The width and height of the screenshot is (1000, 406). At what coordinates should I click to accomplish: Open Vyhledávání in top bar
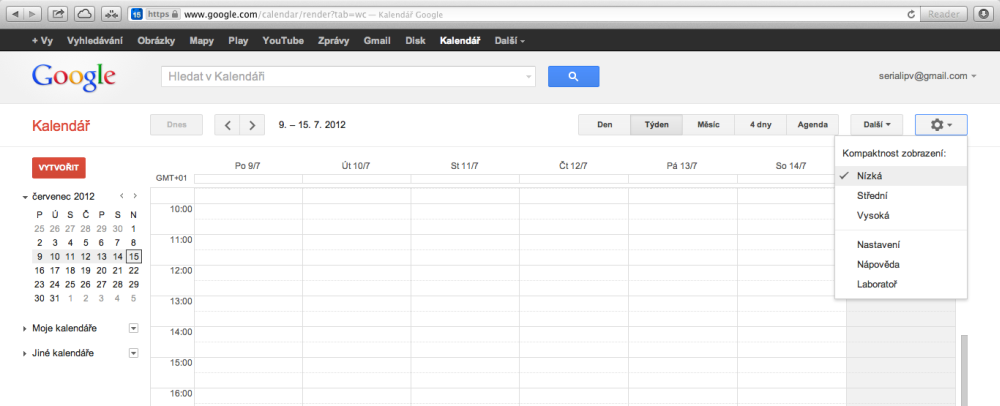[x=94, y=40]
